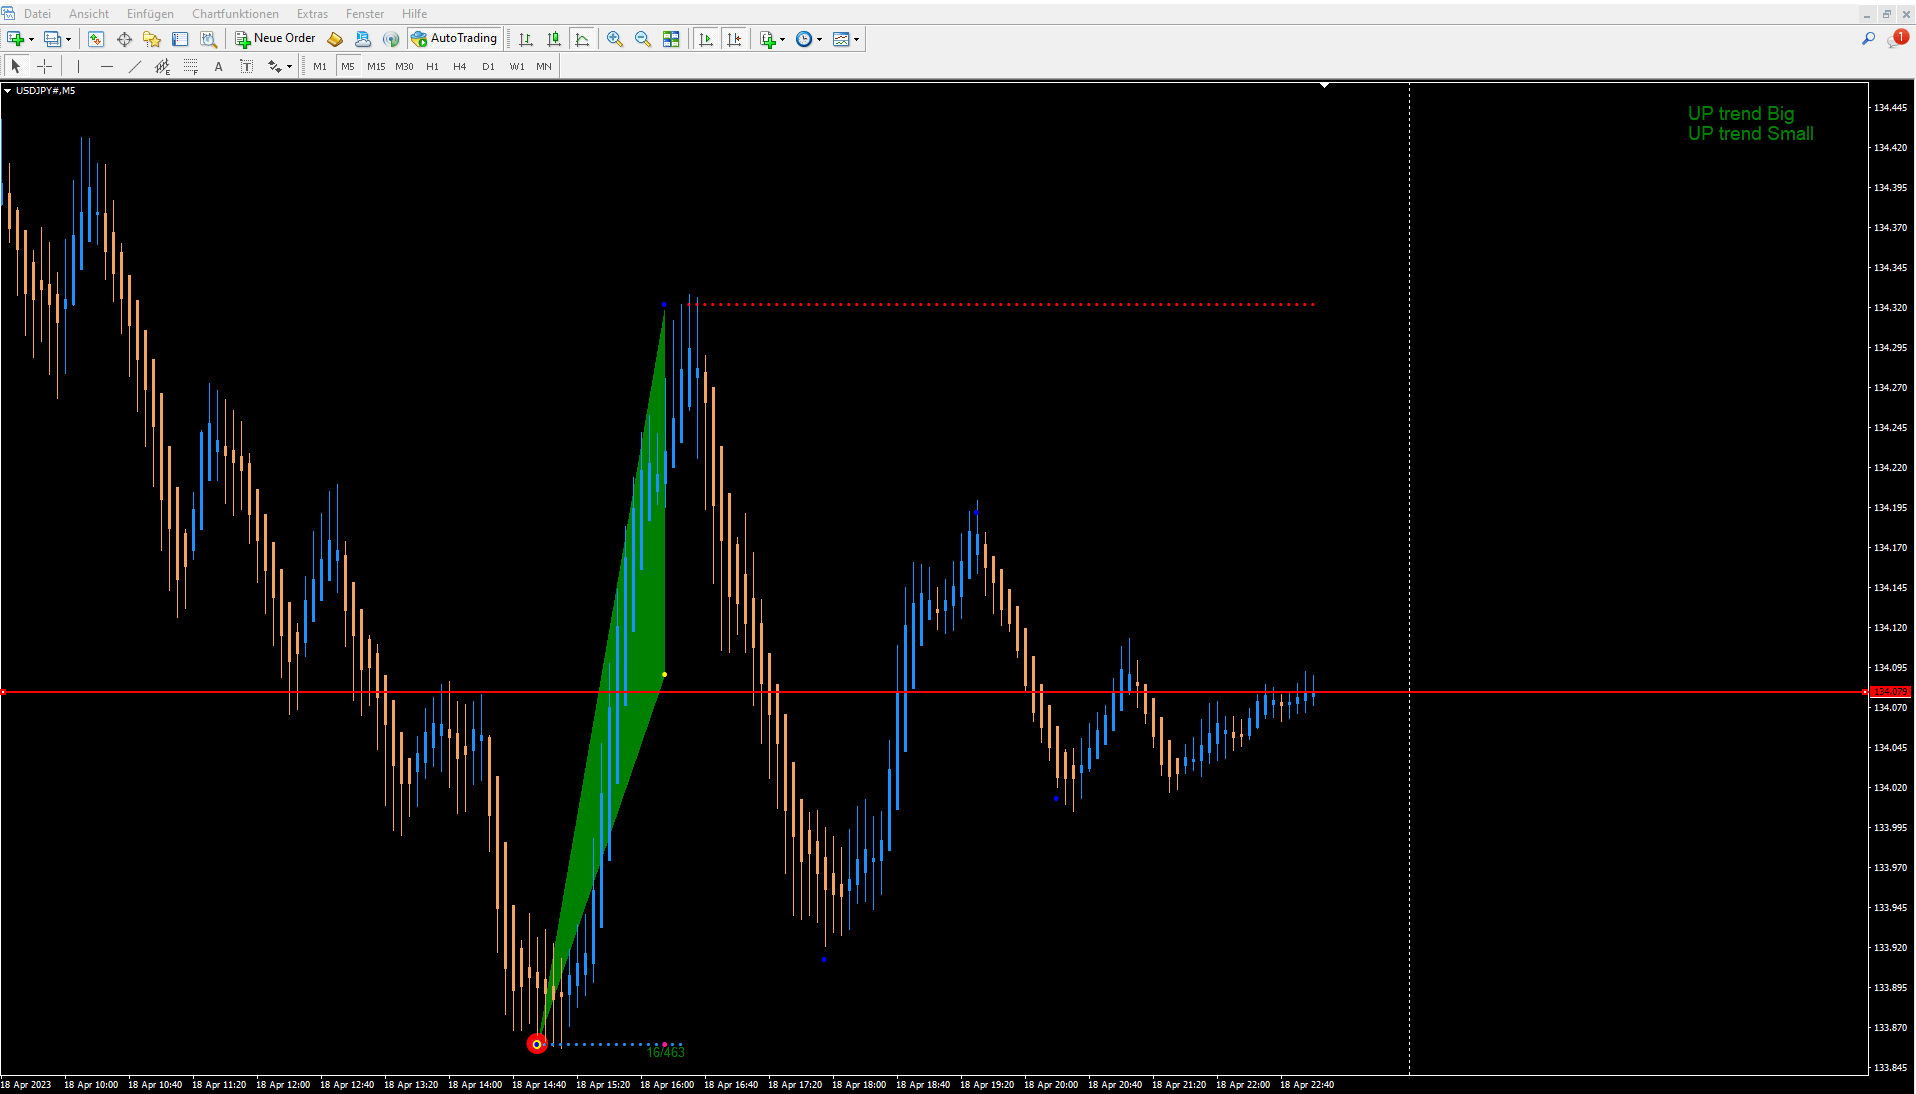Zoom in on the chart
The width and height of the screenshot is (1916, 1094).
point(615,39)
